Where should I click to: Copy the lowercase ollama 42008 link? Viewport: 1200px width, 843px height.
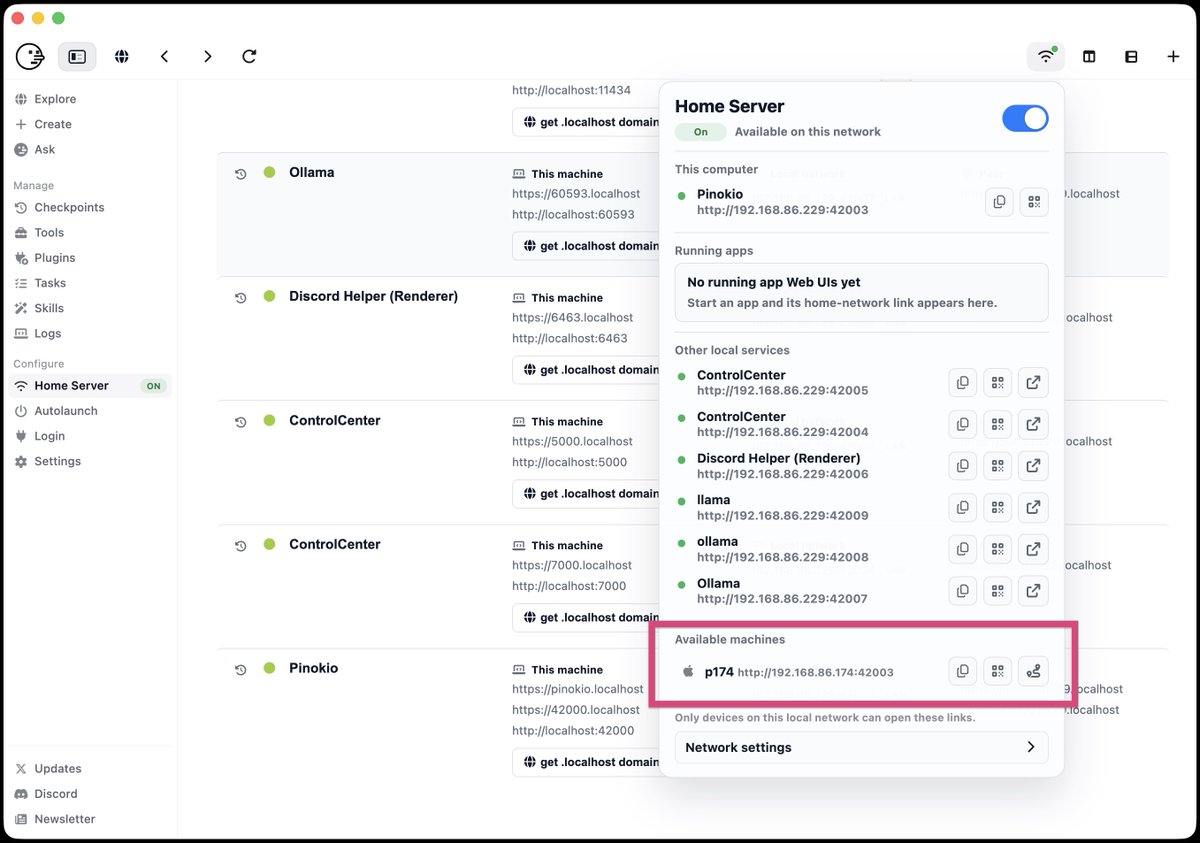[x=963, y=549]
